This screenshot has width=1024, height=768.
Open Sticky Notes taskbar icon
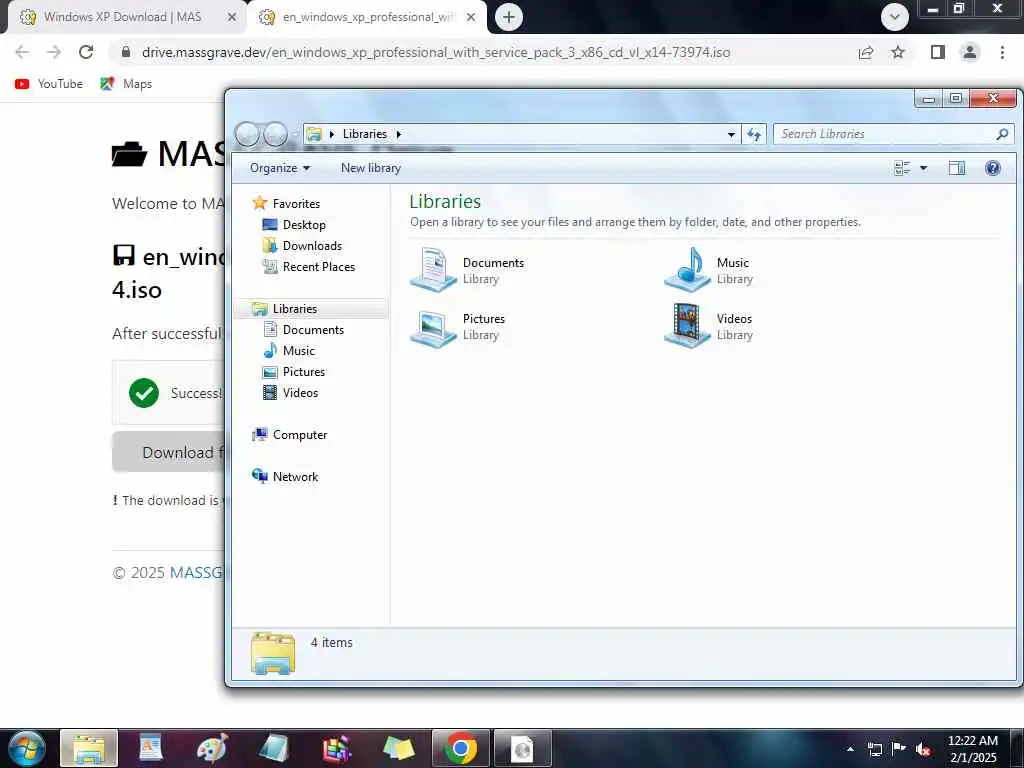(x=398, y=748)
